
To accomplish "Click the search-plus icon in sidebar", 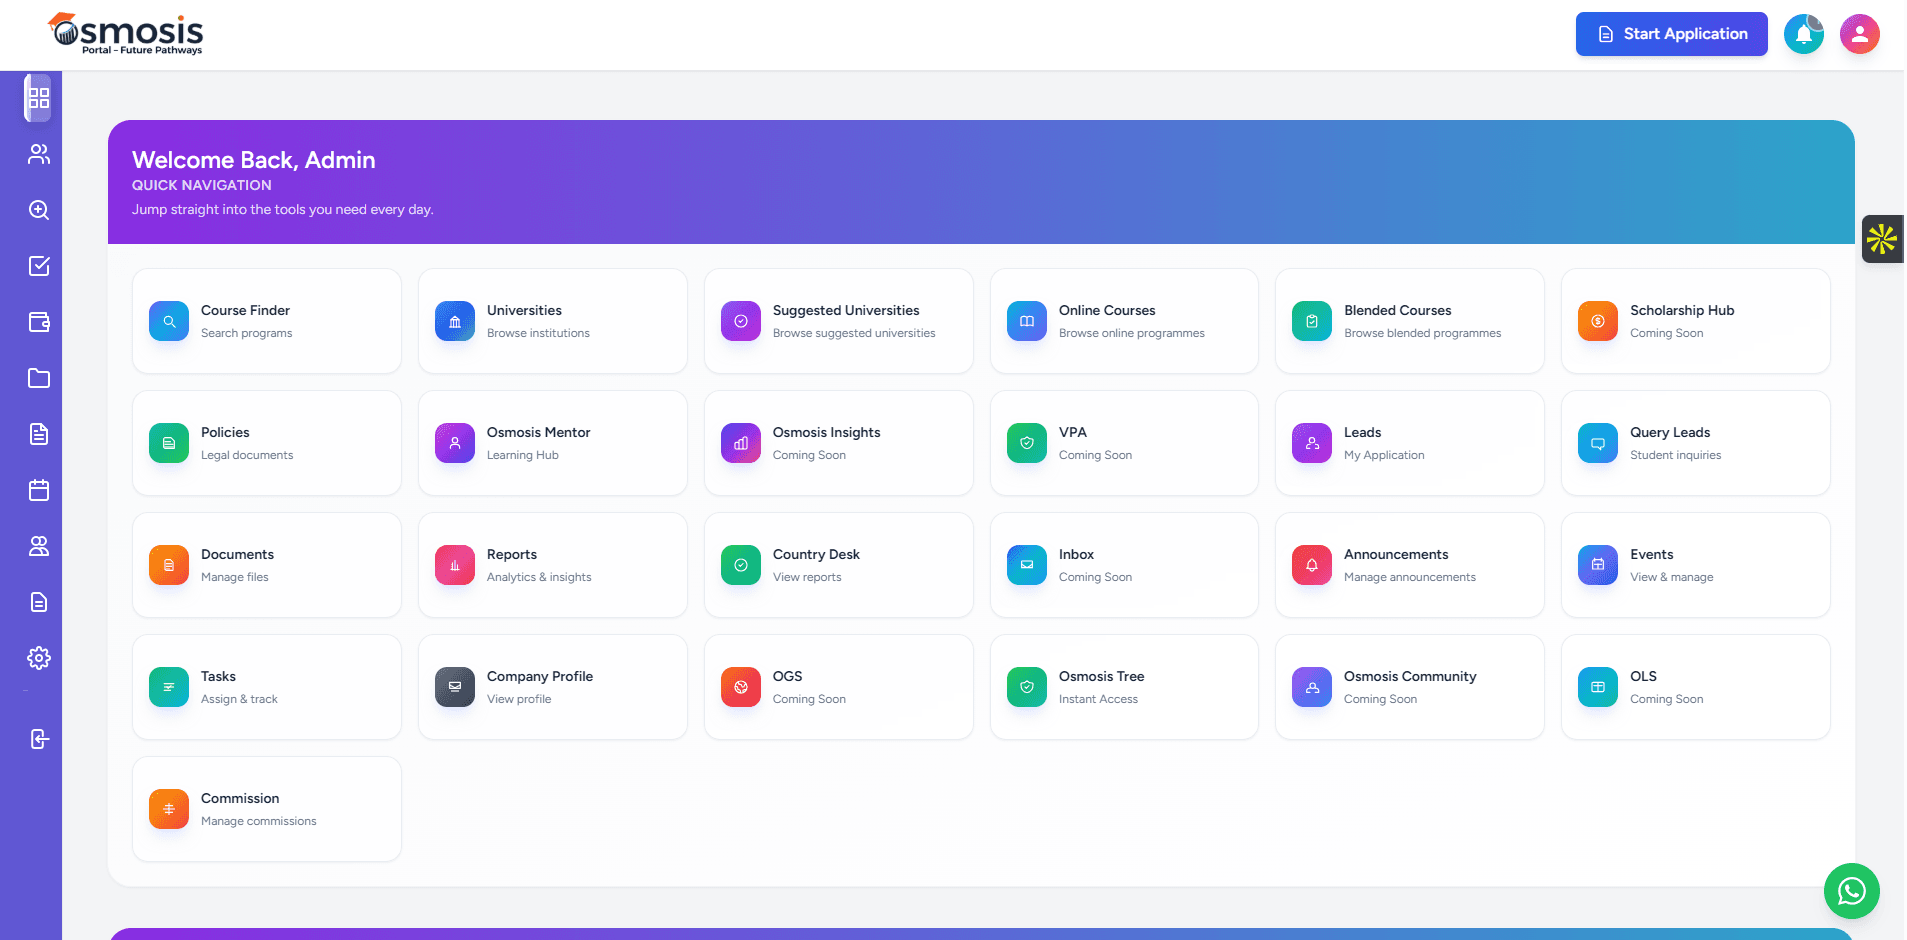I will [x=38, y=210].
